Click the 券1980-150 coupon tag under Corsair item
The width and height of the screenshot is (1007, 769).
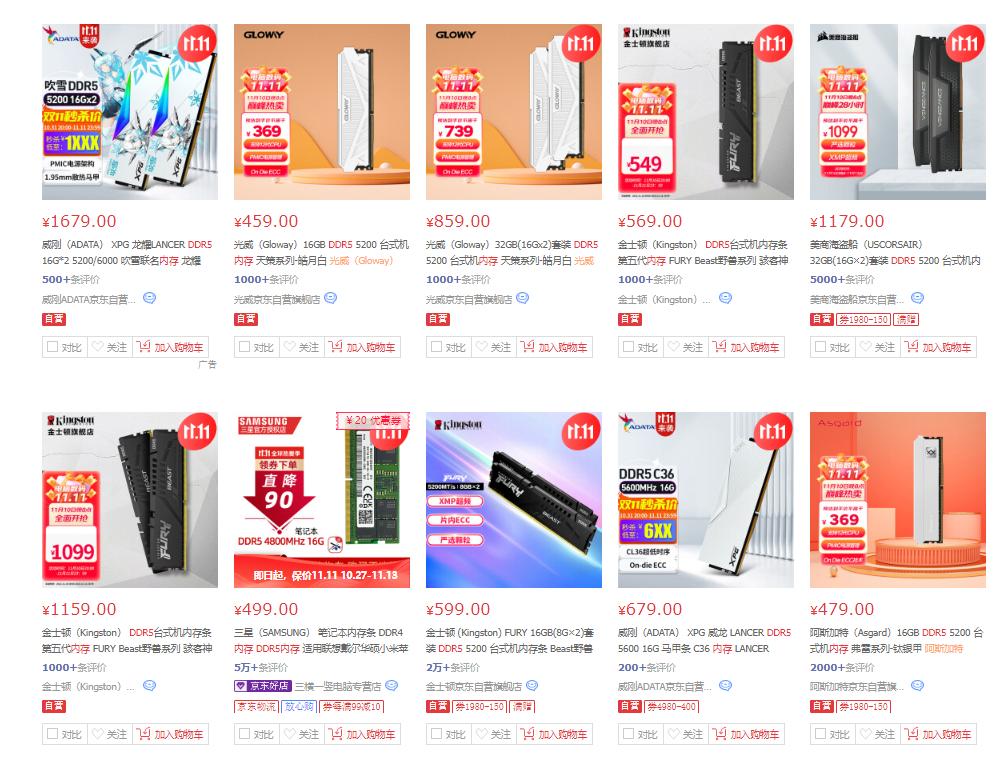pos(863,319)
